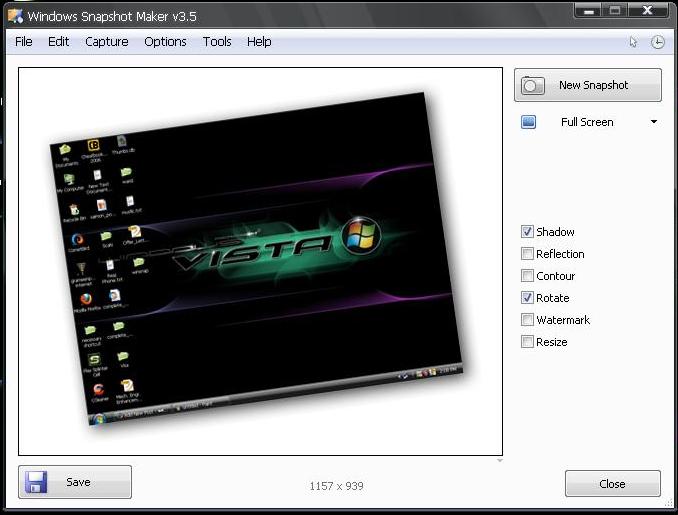Minimize the Snapshot Maker window
Image resolution: width=678 pixels, height=515 pixels.
click(588, 11)
